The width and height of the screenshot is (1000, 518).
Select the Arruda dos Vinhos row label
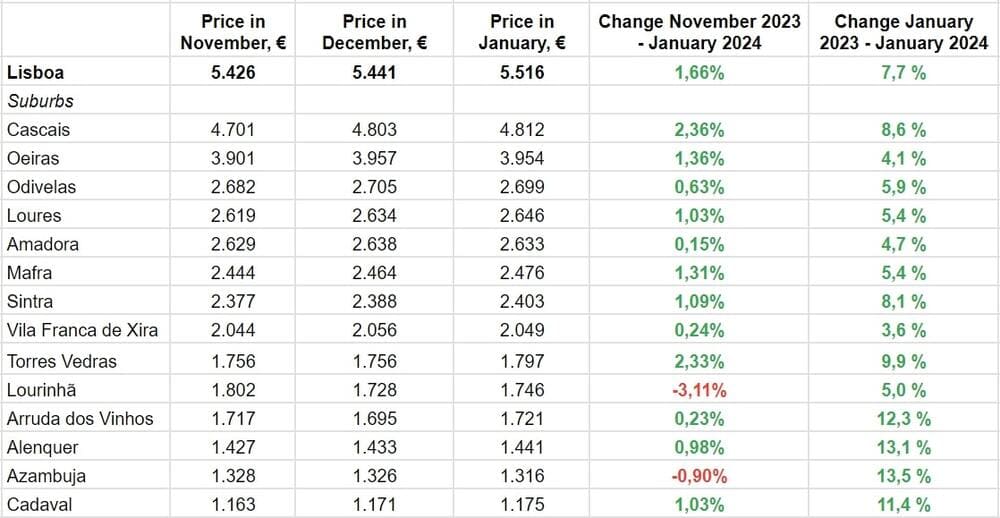tap(80, 418)
